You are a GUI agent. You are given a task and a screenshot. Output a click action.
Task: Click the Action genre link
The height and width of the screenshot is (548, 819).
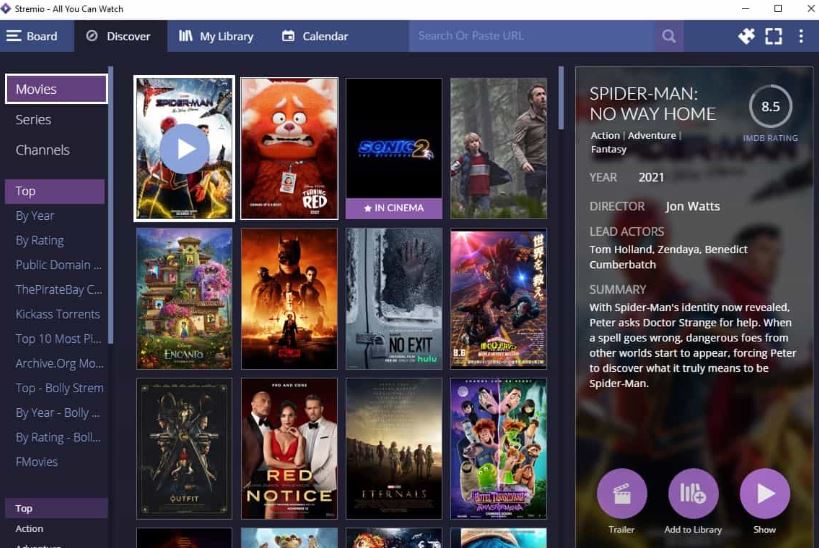point(605,135)
